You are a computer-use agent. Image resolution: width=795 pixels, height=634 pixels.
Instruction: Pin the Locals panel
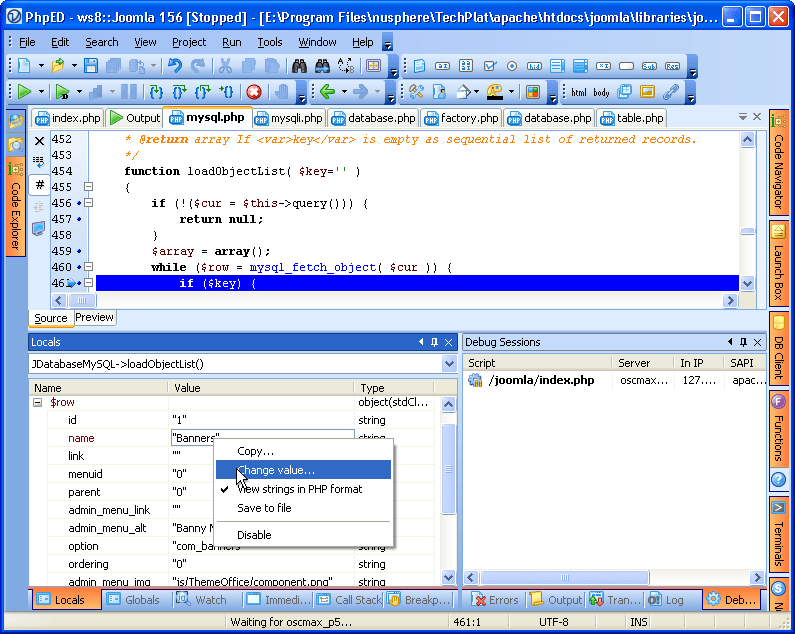pos(435,342)
